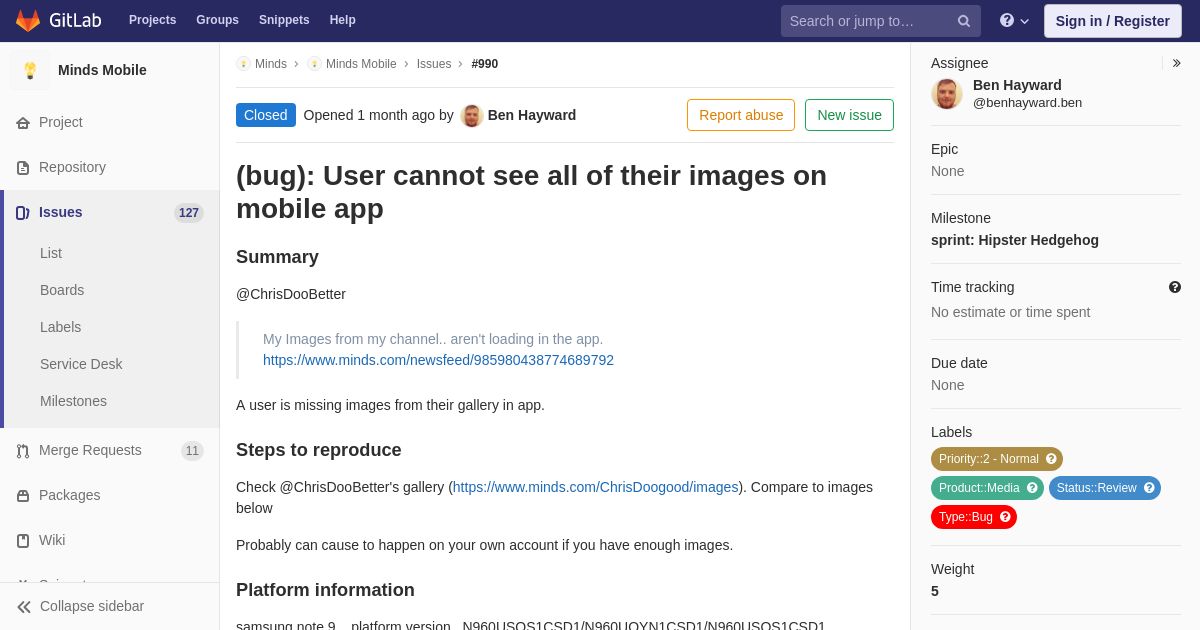Click the 'Platform information' heading
Image resolution: width=1200 pixels, height=630 pixels.
coord(325,590)
